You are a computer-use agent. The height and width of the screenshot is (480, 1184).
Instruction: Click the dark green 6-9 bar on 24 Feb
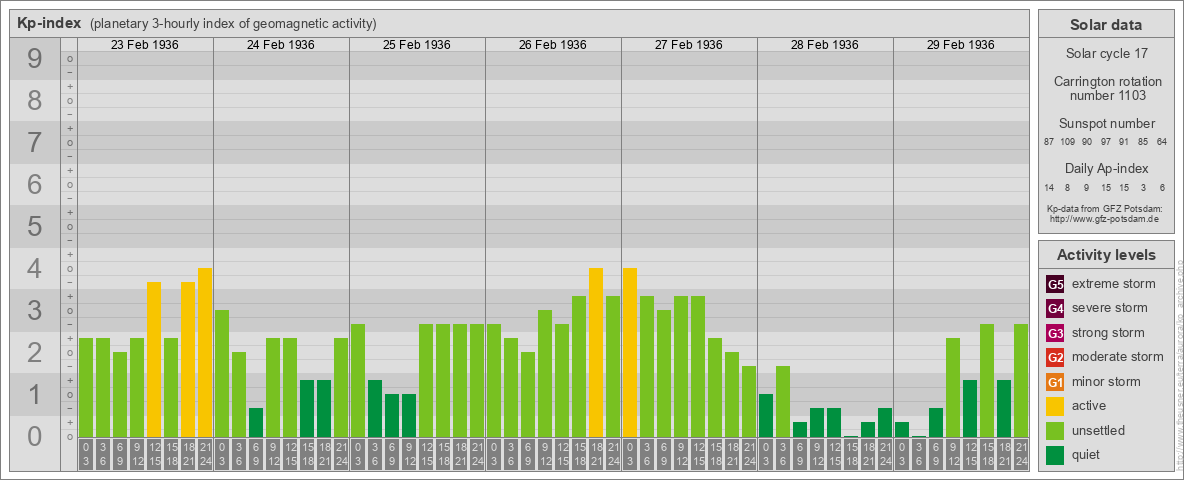[x=256, y=423]
